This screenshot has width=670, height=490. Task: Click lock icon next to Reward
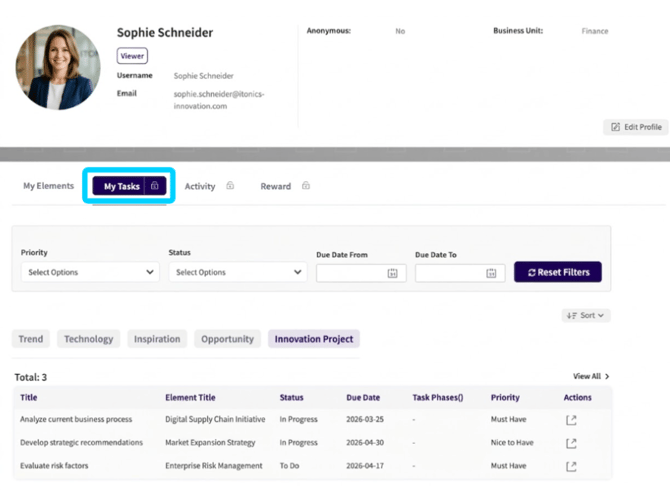pos(306,185)
